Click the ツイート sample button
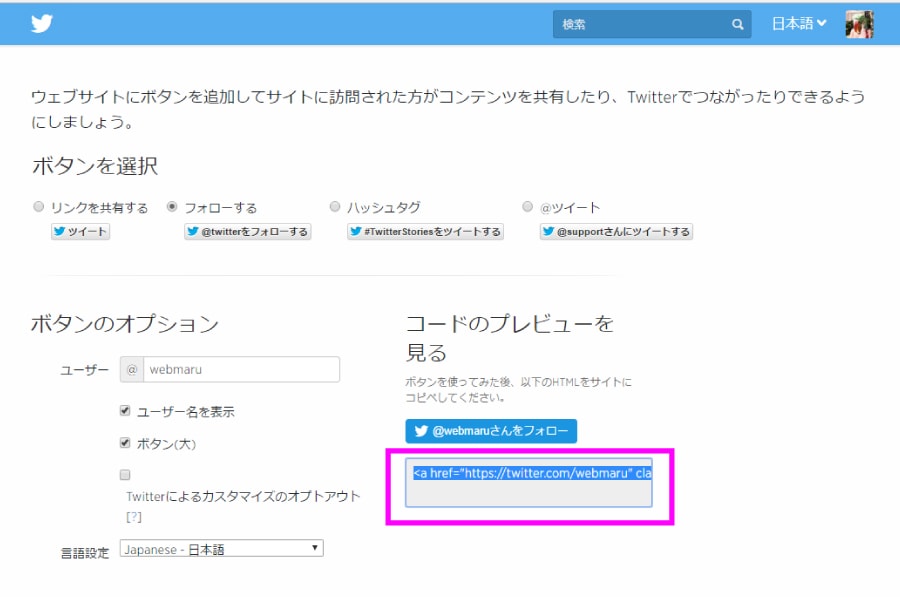Image resolution: width=900 pixels, height=597 pixels. [x=80, y=231]
